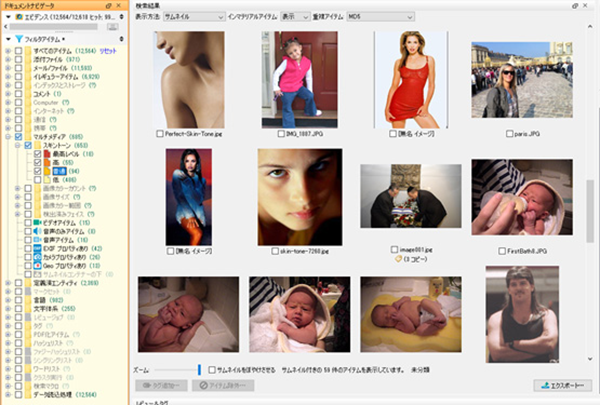The height and width of the screenshot is (405, 600).
Task: Uncheck the マルチメディア checkbox
Action: pyautogui.click(x=20, y=135)
